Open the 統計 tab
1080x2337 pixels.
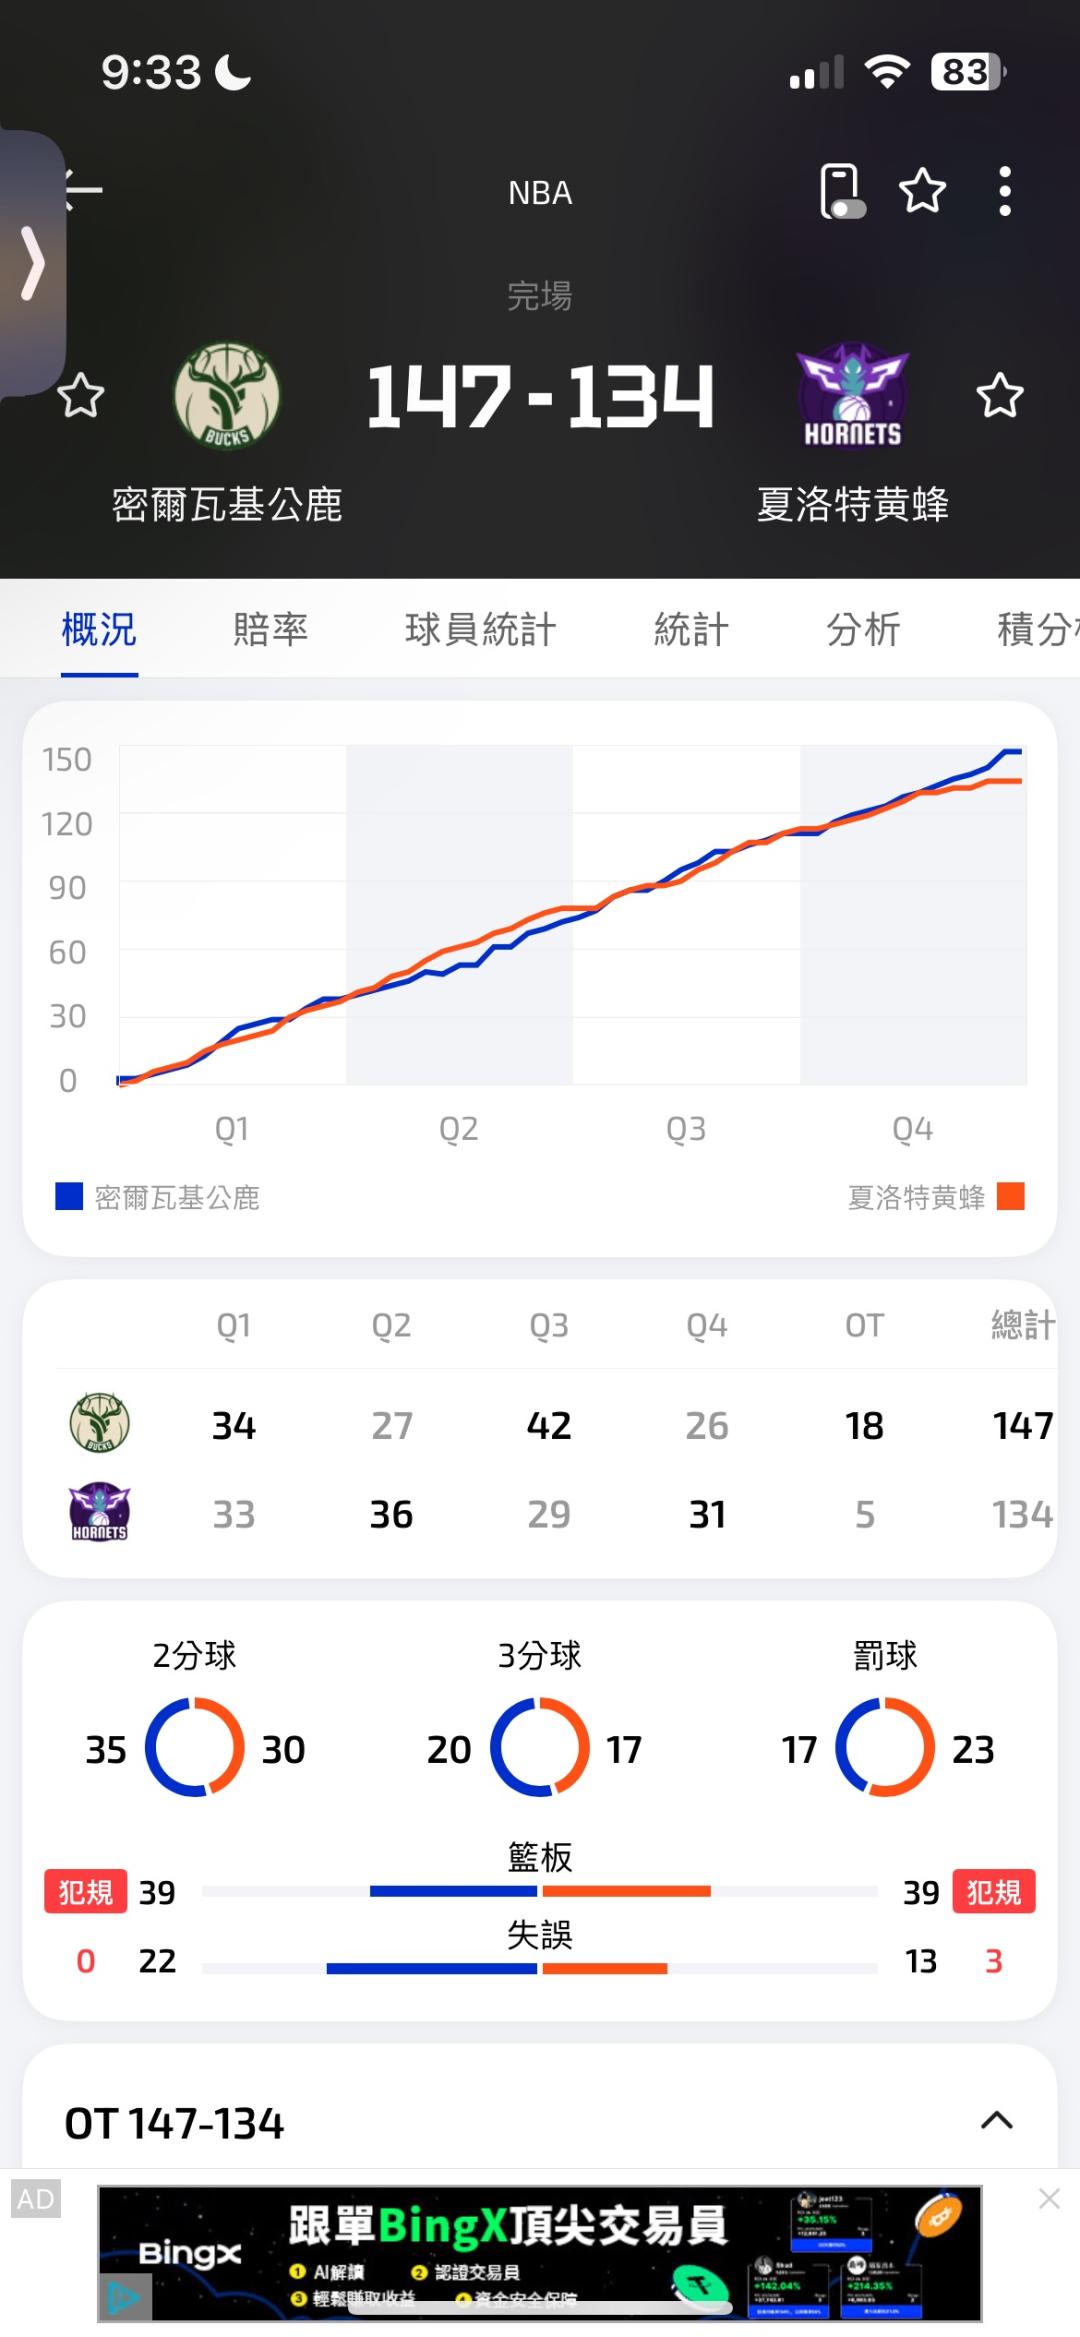(x=691, y=630)
